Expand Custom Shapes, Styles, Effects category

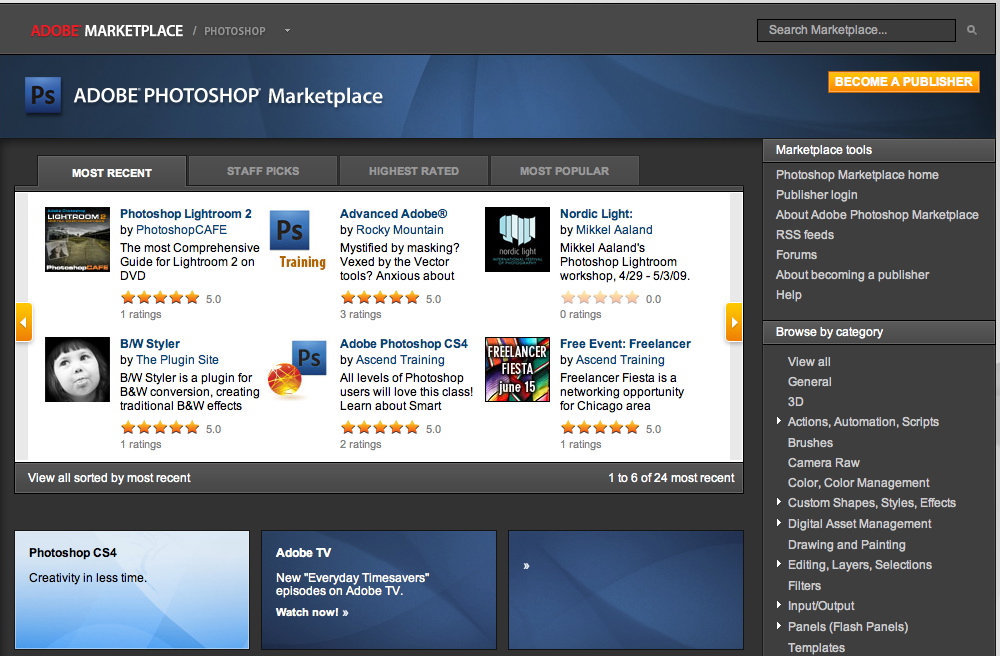click(779, 502)
